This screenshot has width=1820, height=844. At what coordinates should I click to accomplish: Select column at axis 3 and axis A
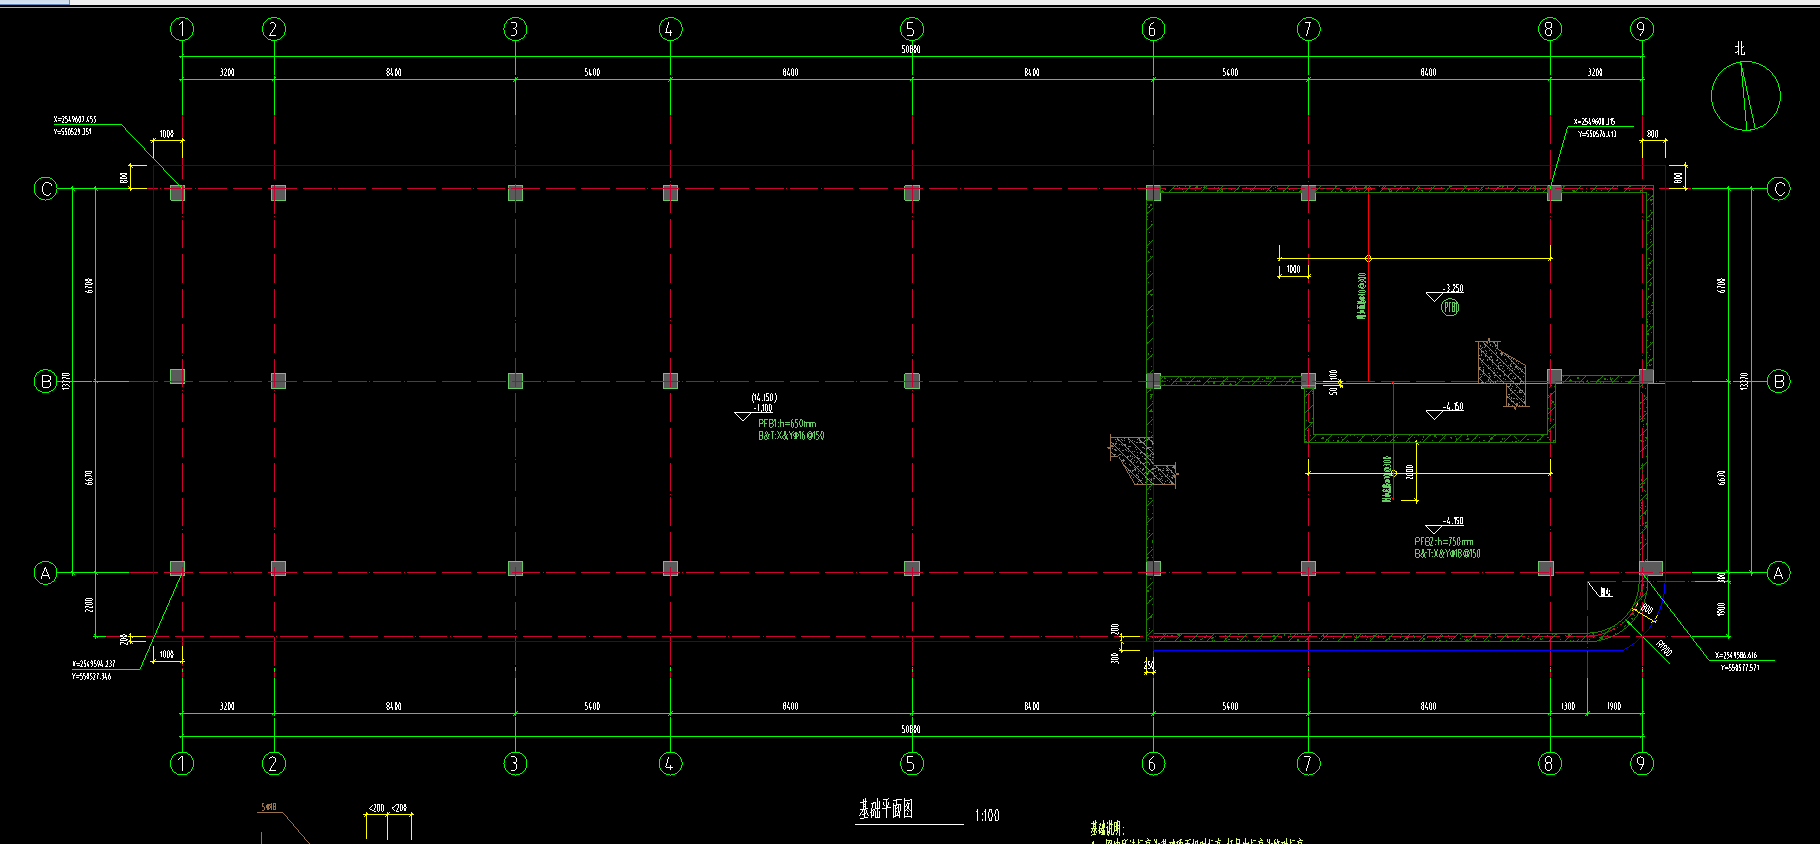515,568
